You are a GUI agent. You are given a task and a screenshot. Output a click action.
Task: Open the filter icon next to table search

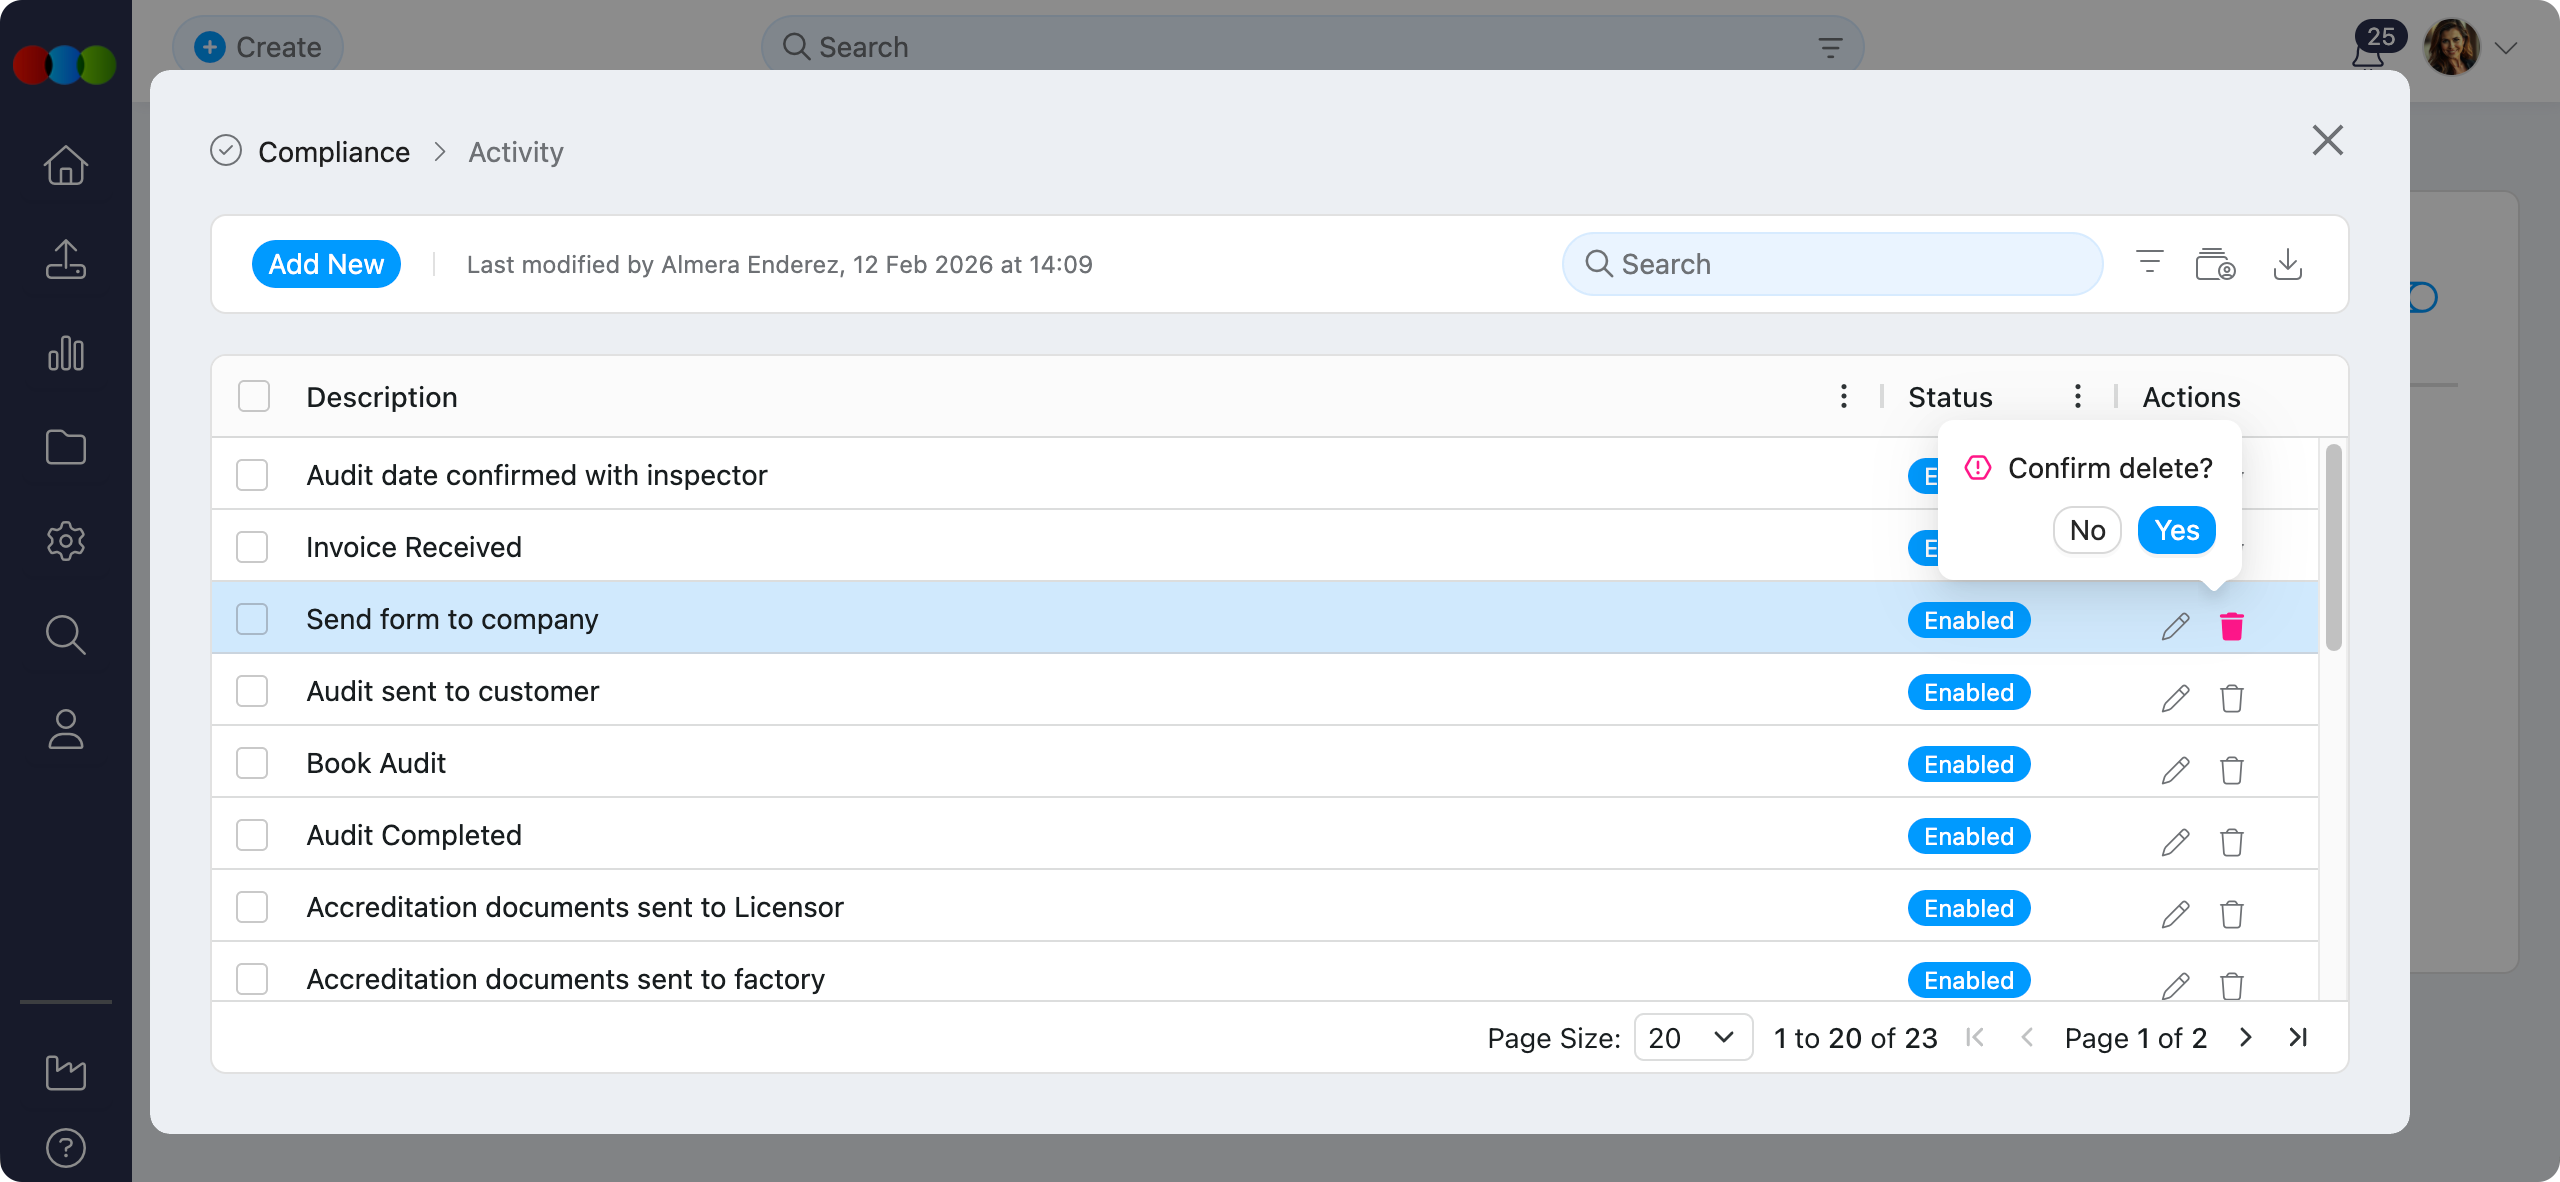(2149, 263)
